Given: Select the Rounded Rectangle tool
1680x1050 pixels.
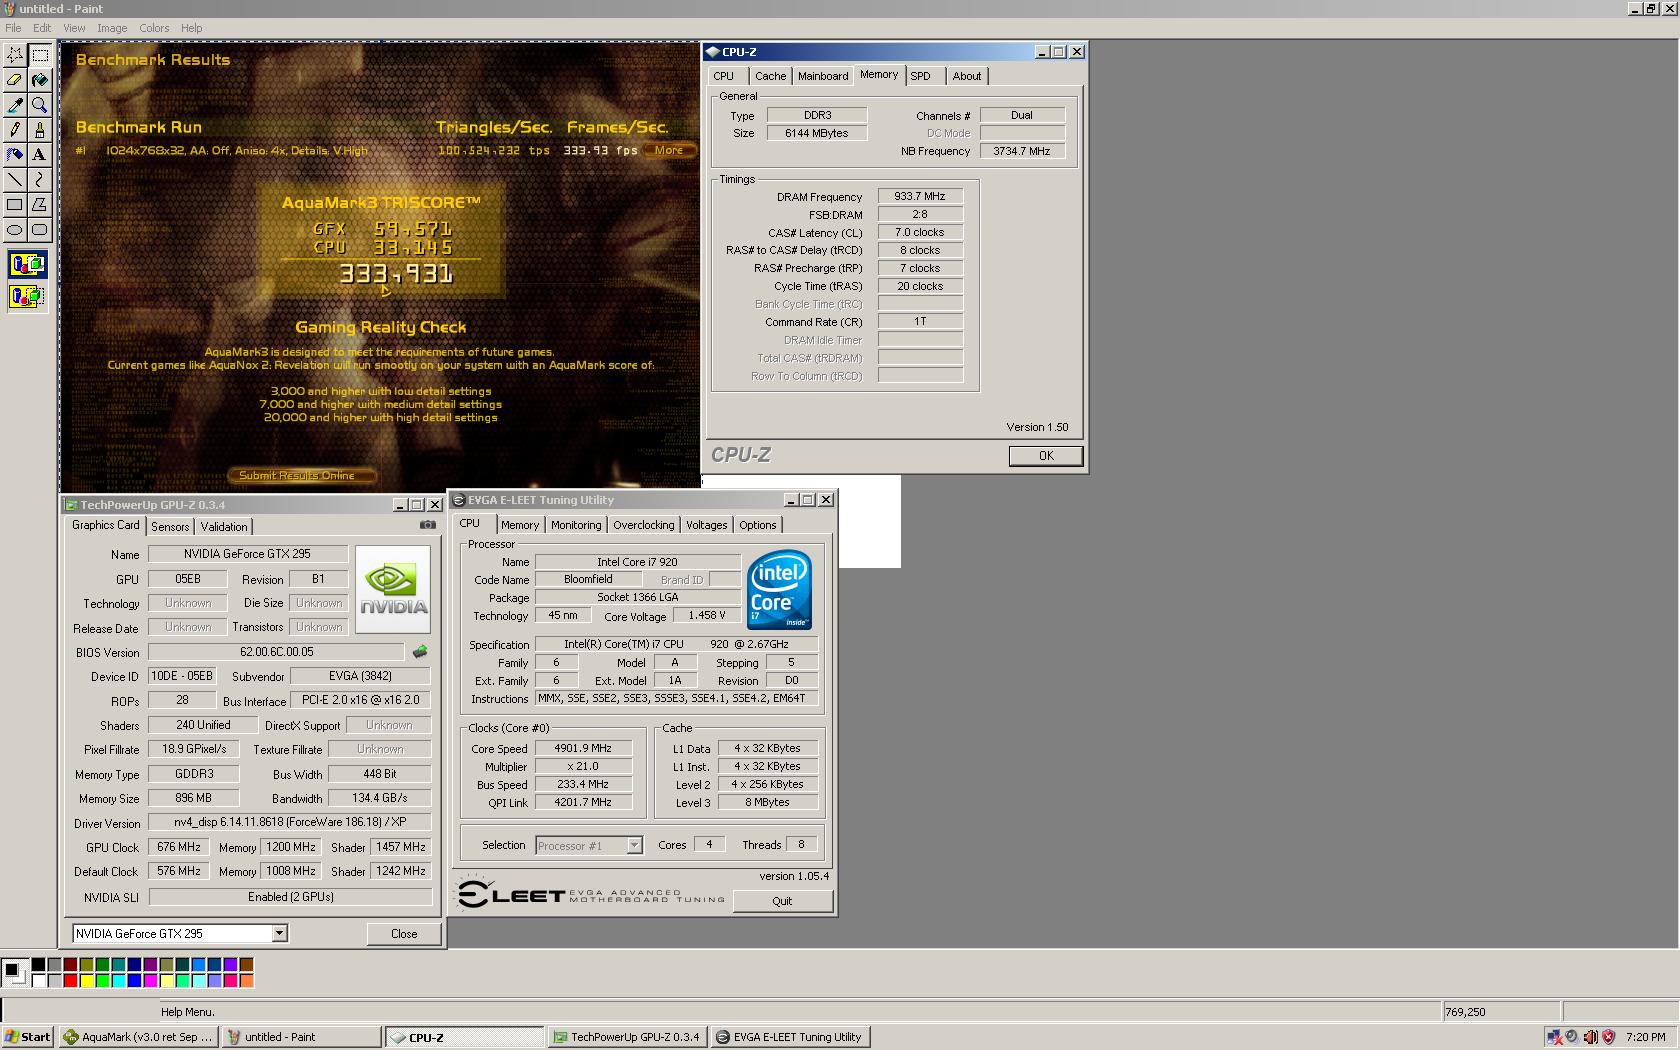Looking at the screenshot, I should pos(40,230).
